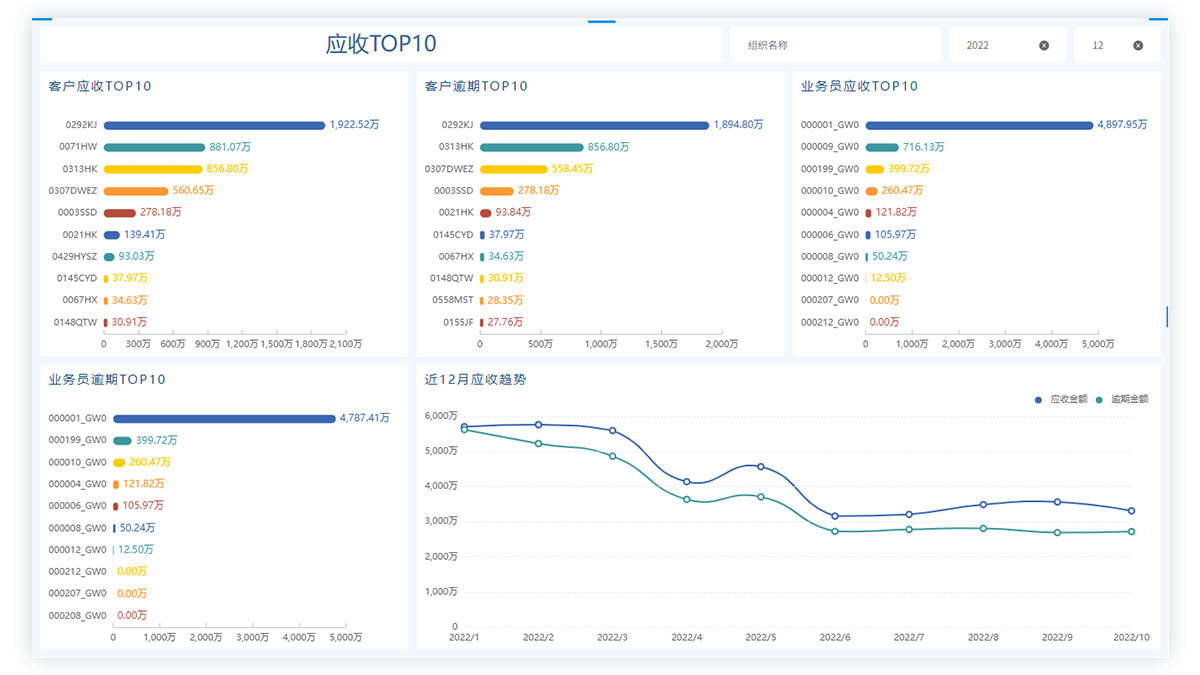Viewport: 1200px width, 675px height.
Task: Click the 000009_GW0 bar showing 716.13万
Action: click(882, 147)
